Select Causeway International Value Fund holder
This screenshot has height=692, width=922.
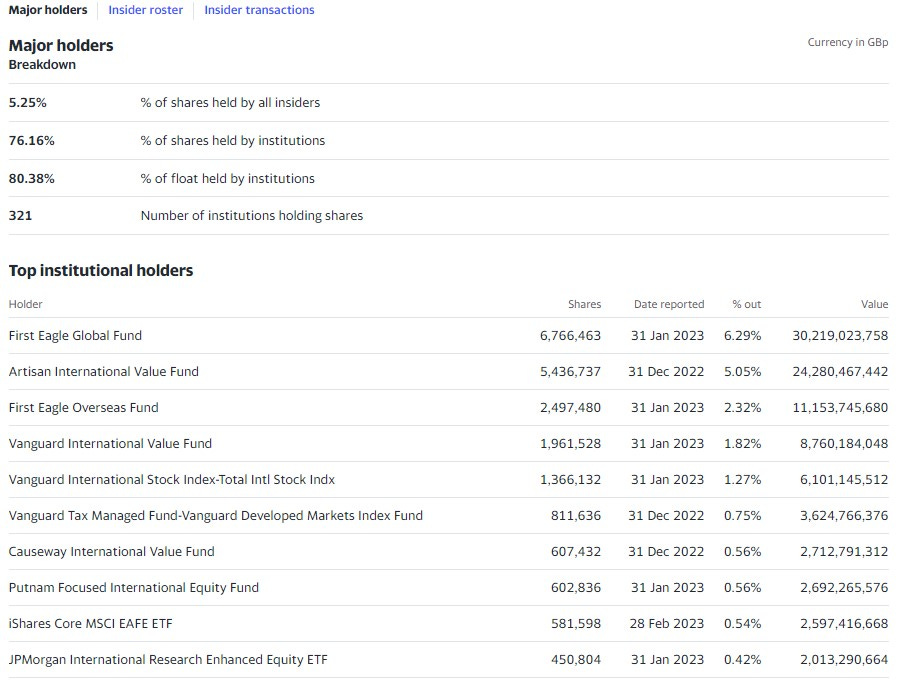pos(112,551)
